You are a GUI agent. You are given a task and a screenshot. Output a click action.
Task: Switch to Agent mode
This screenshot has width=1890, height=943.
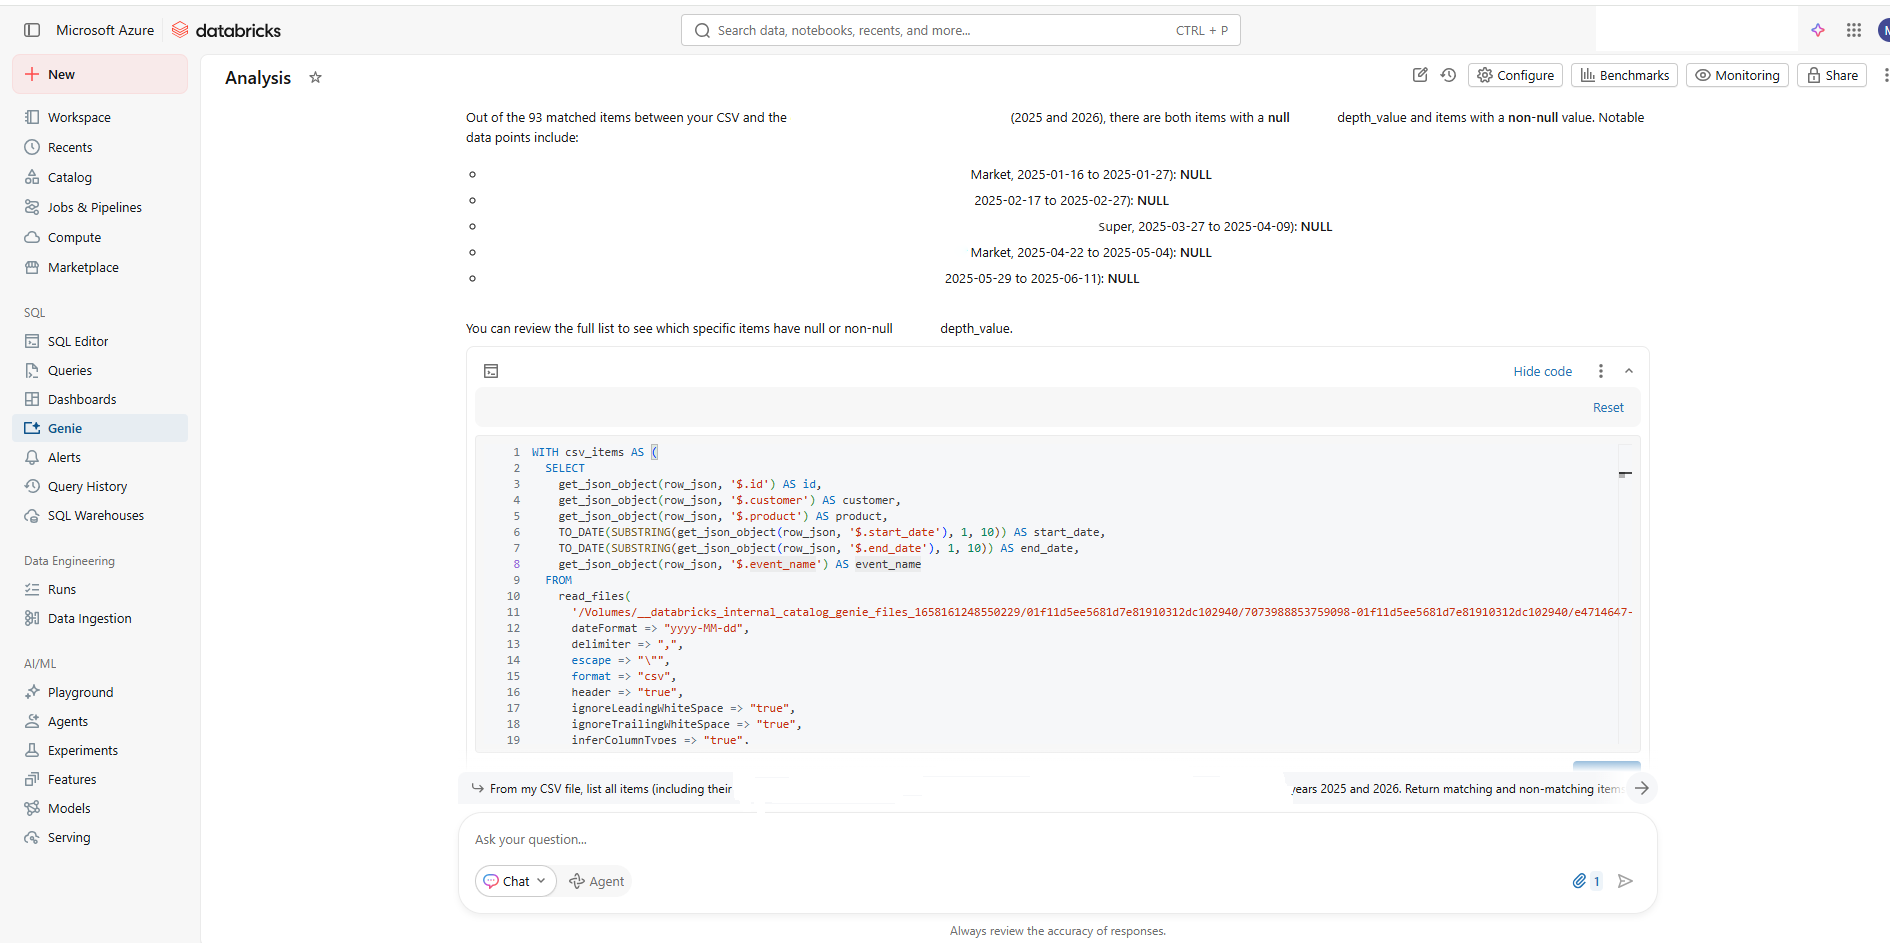tap(597, 881)
